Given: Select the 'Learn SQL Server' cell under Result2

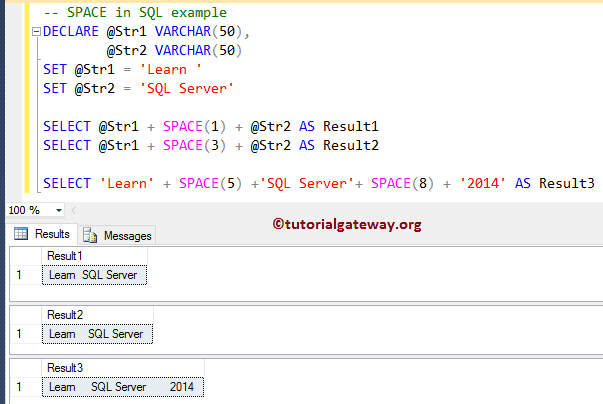Looking at the screenshot, I should (x=97, y=334).
